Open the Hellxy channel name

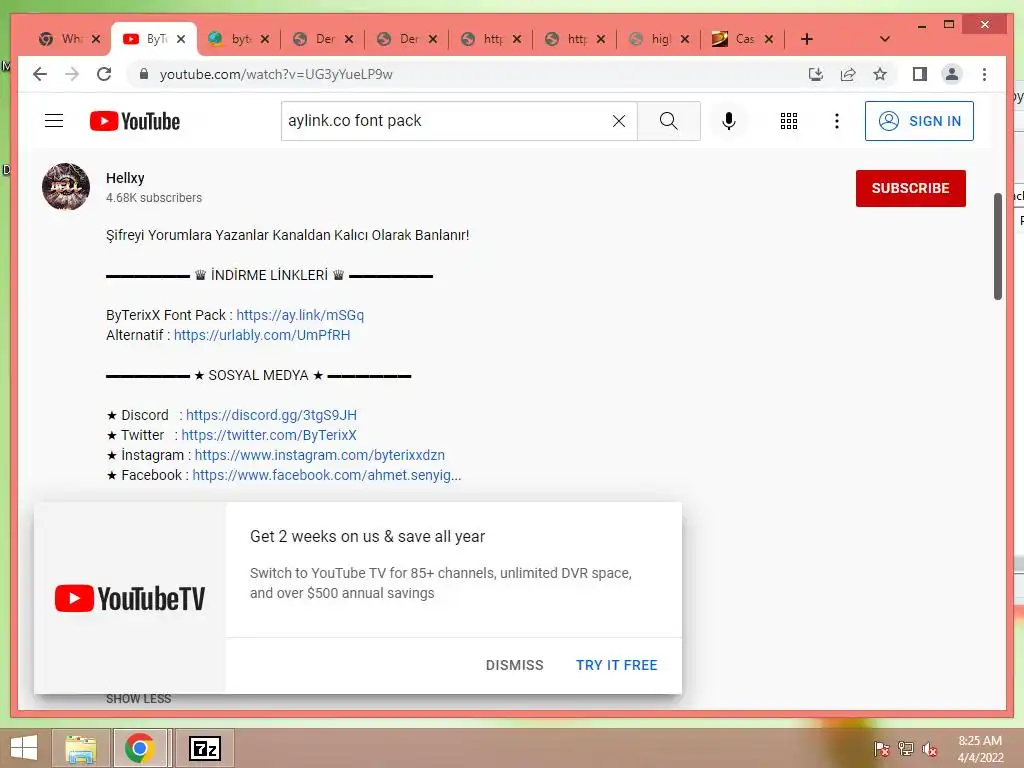[125, 178]
